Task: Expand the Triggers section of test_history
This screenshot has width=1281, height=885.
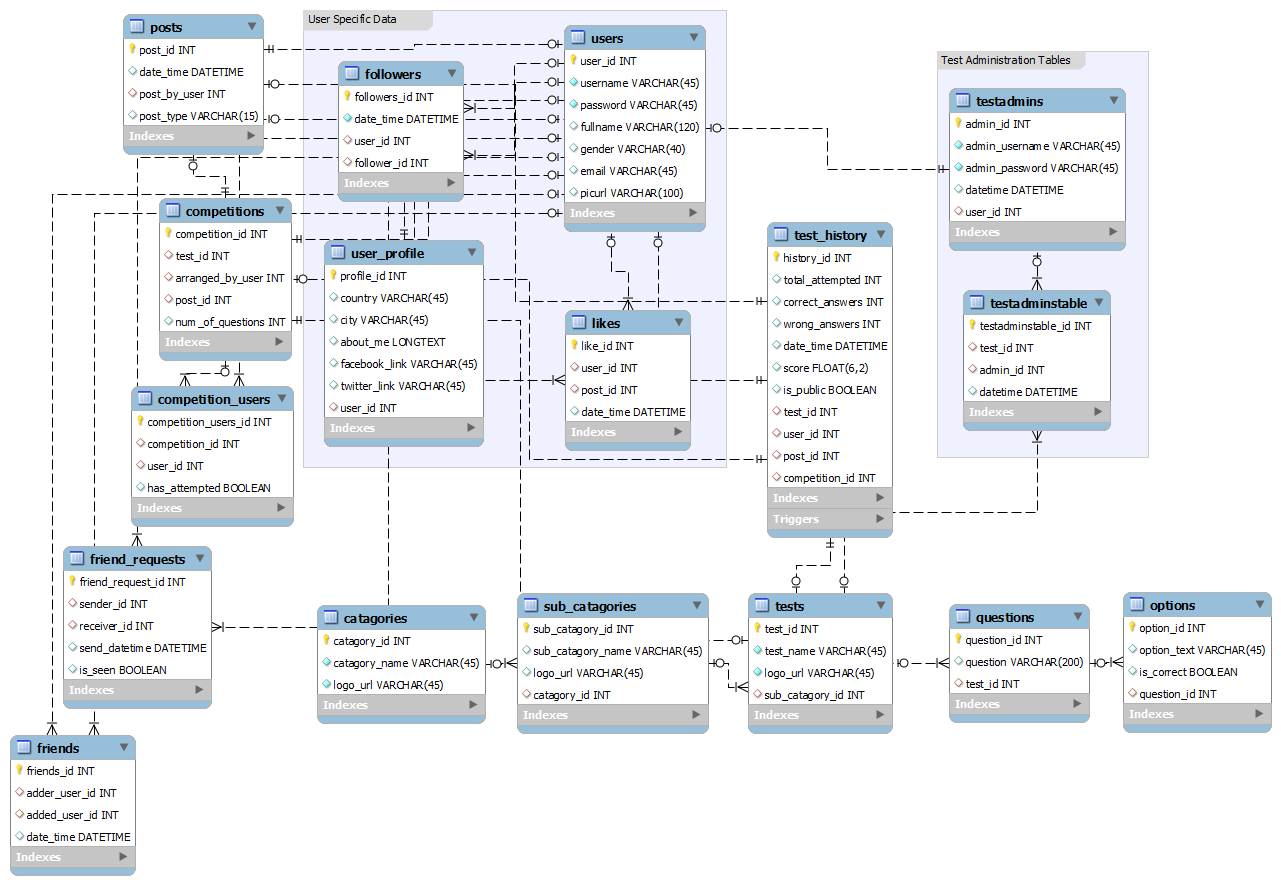Action: coord(879,519)
